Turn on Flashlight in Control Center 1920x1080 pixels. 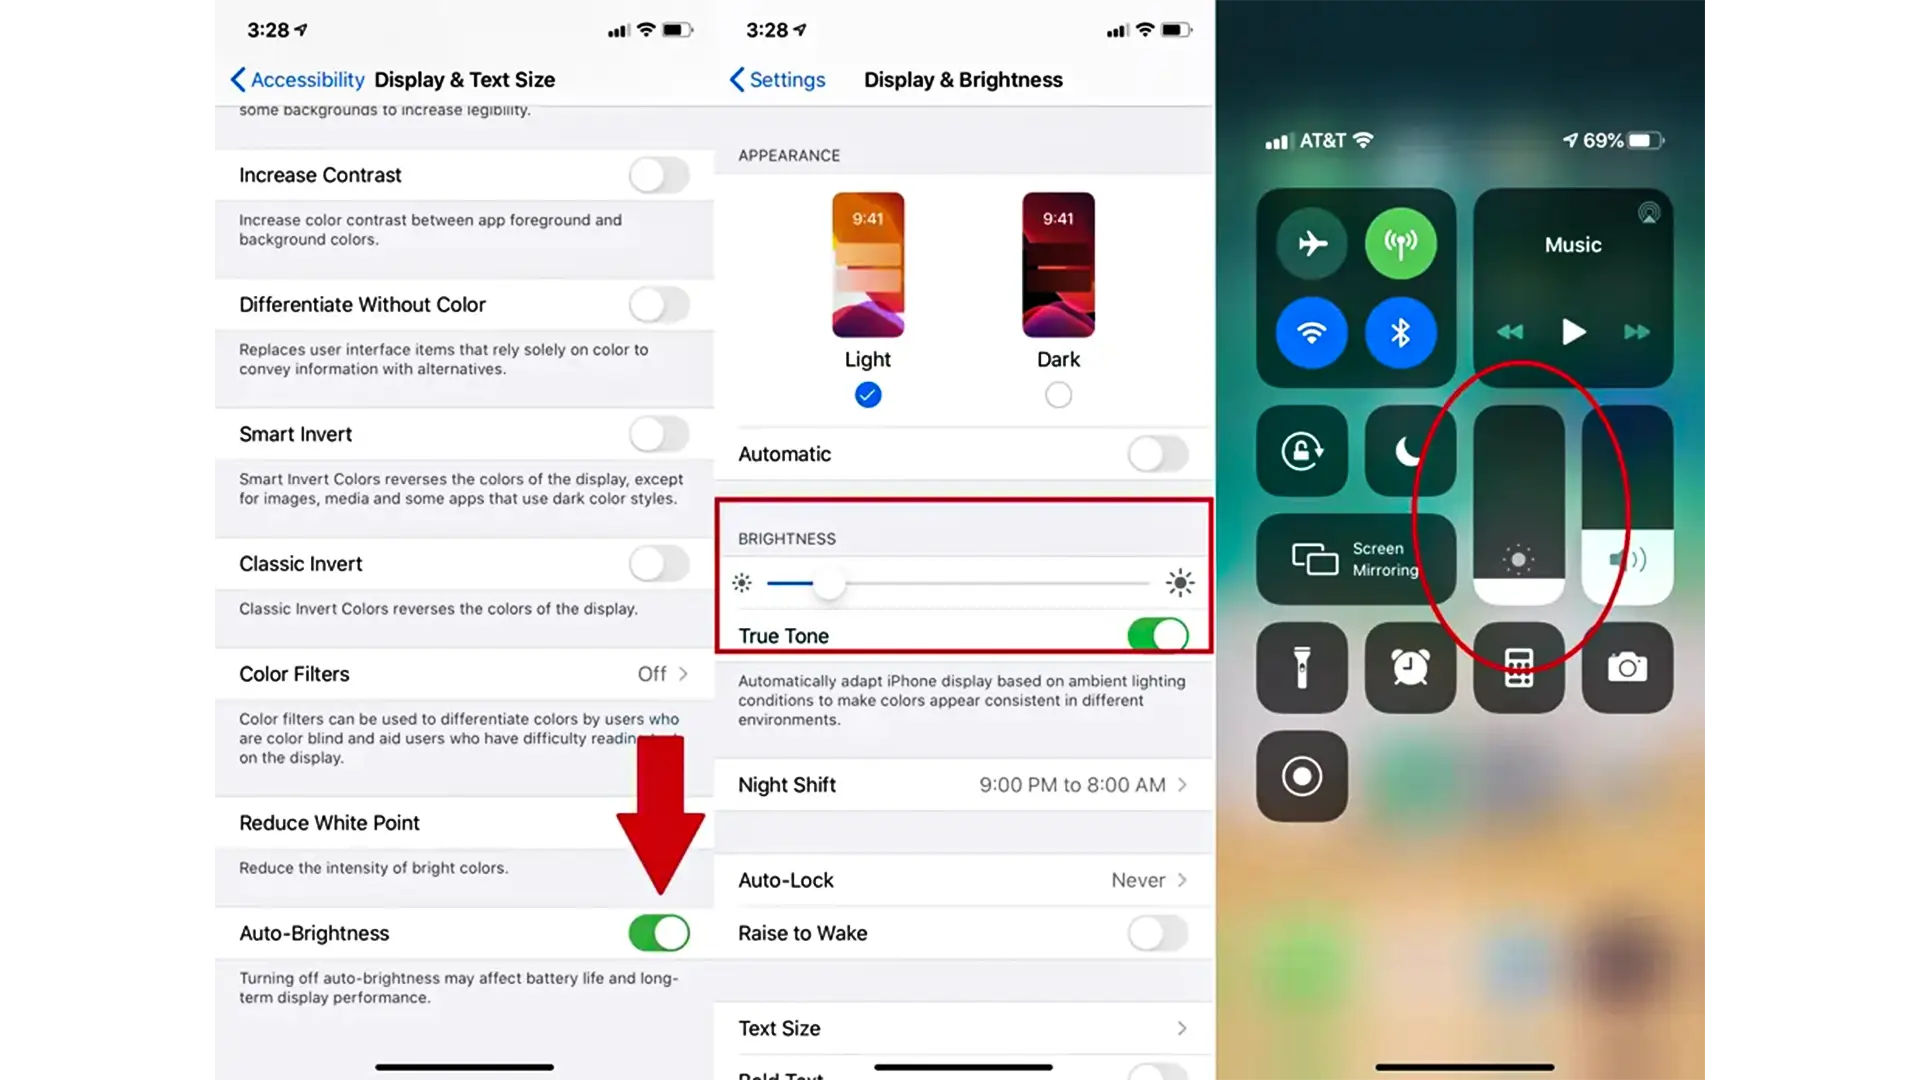tap(1300, 667)
